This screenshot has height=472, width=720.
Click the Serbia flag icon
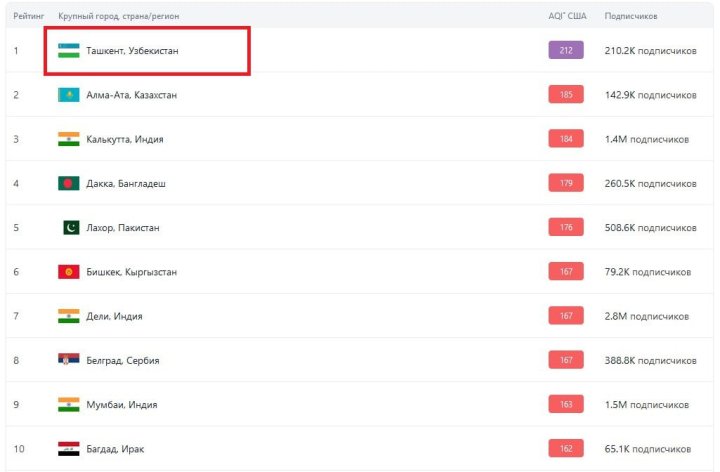point(68,360)
